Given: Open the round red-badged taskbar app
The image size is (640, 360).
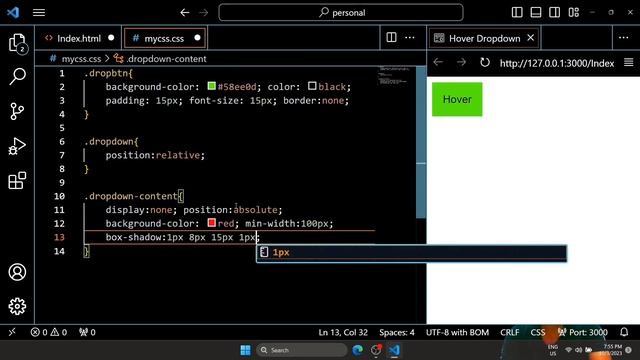Looking at the screenshot, I should click(376, 350).
